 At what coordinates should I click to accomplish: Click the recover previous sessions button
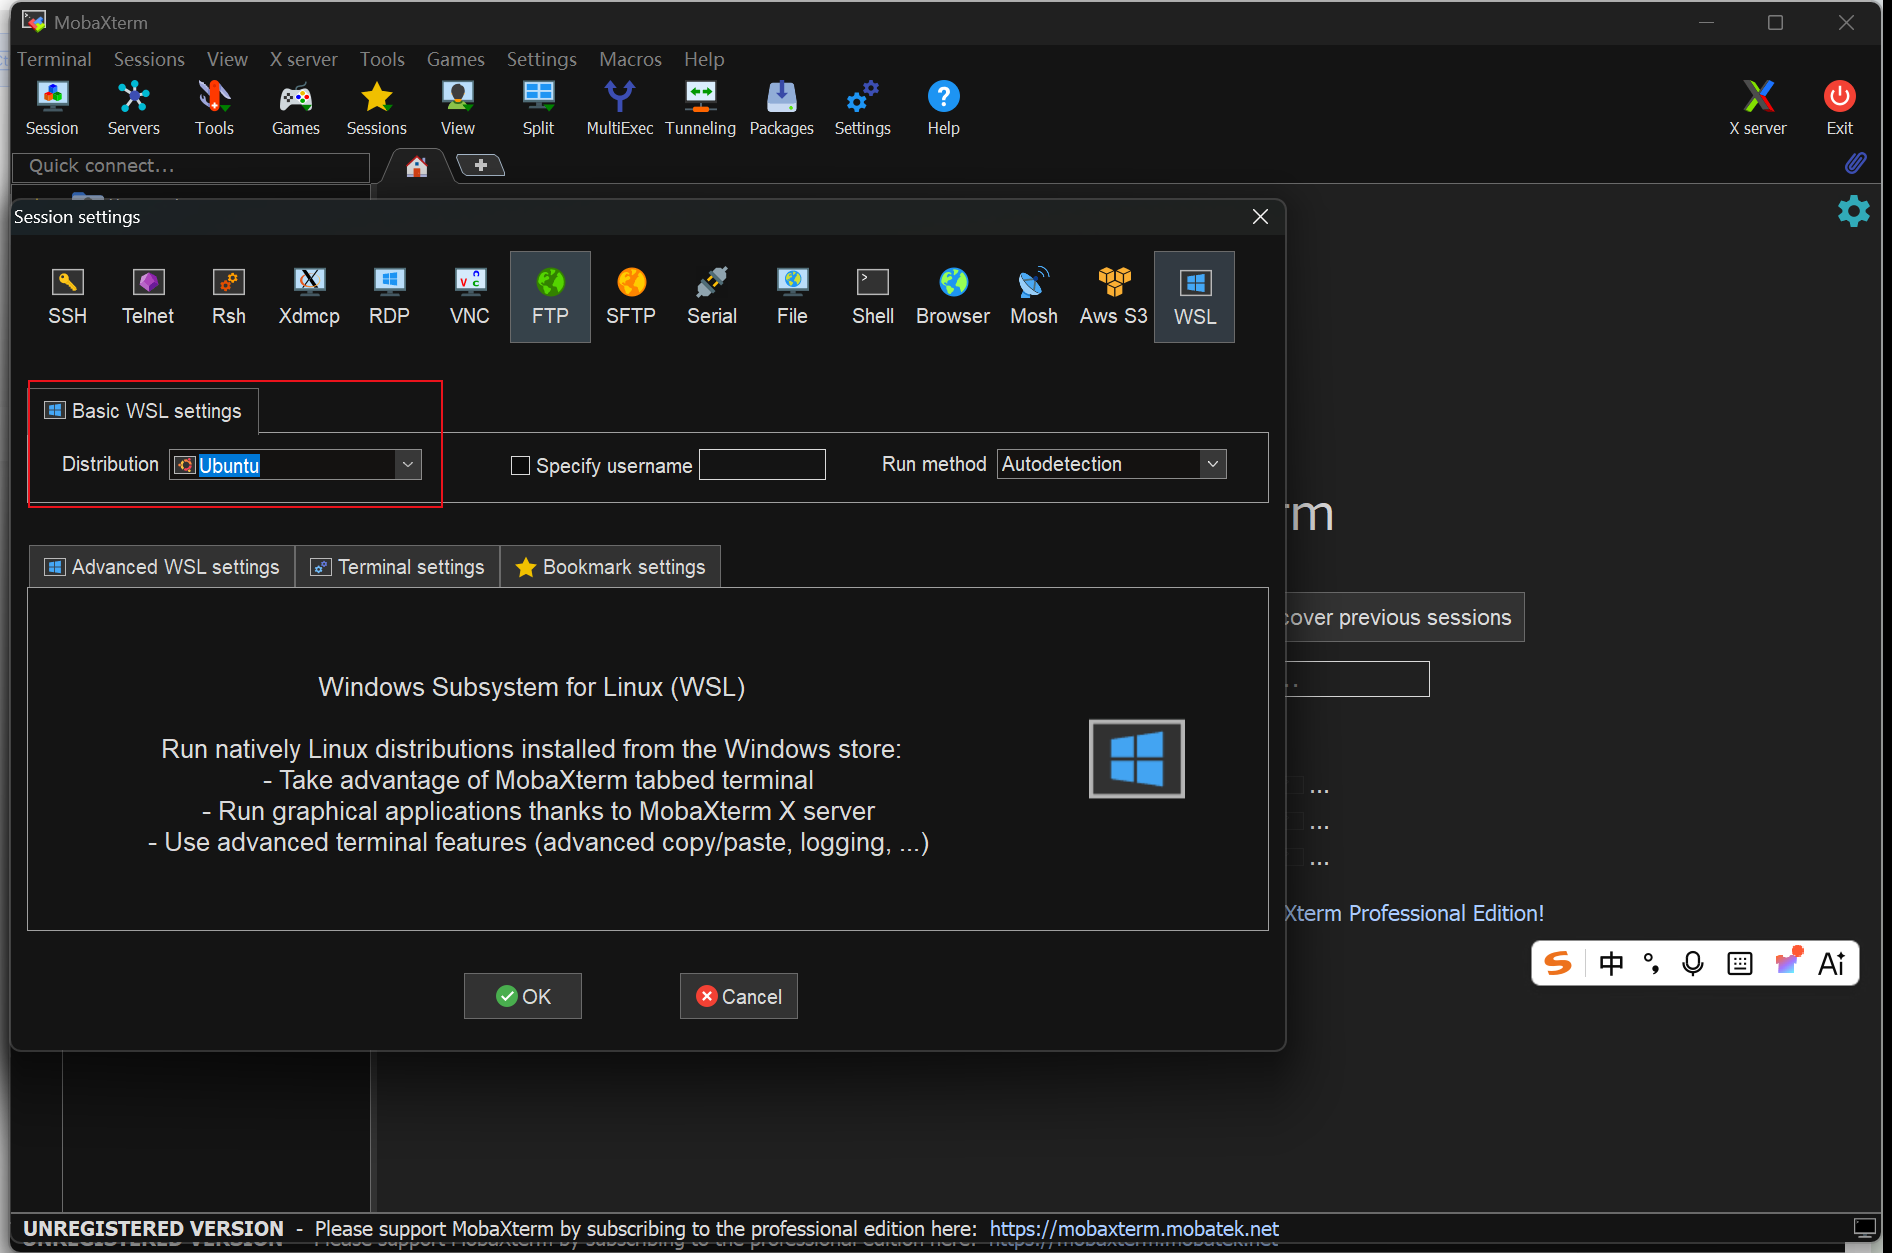[x=1404, y=617]
